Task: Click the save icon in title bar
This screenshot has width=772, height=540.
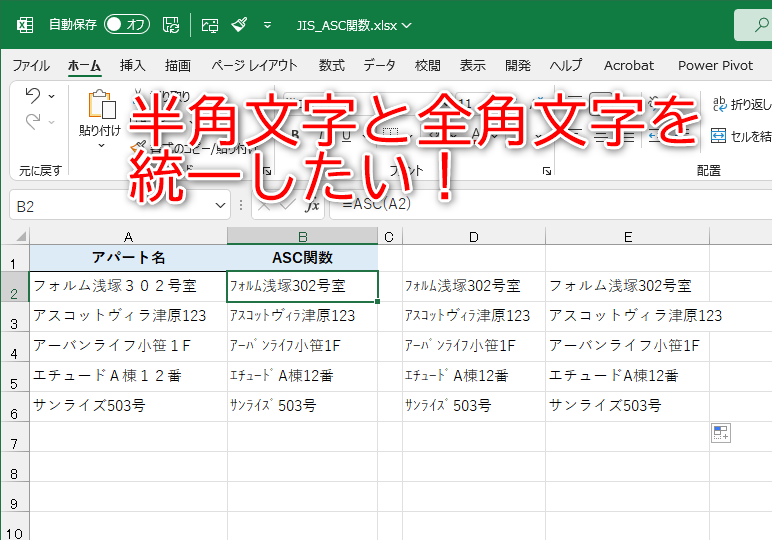Action: click(171, 25)
